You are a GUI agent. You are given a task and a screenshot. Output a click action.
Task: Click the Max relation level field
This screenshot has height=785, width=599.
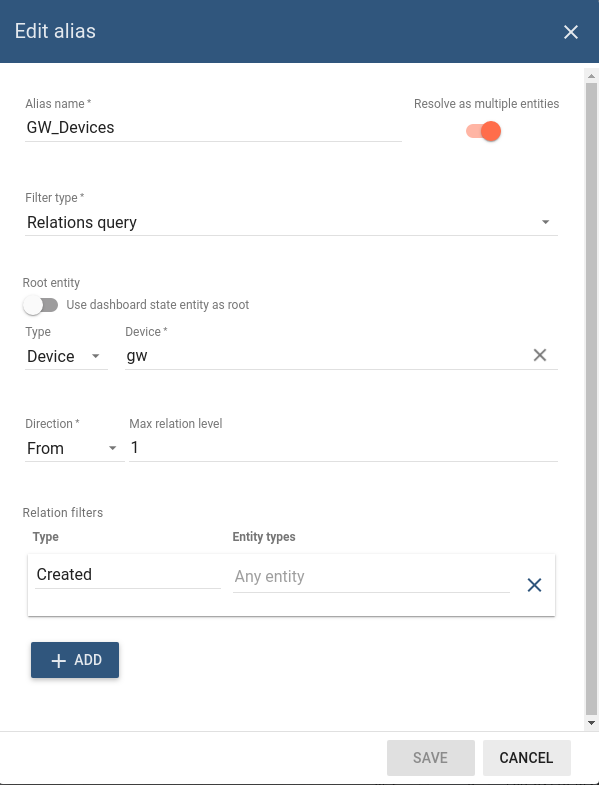click(343, 448)
